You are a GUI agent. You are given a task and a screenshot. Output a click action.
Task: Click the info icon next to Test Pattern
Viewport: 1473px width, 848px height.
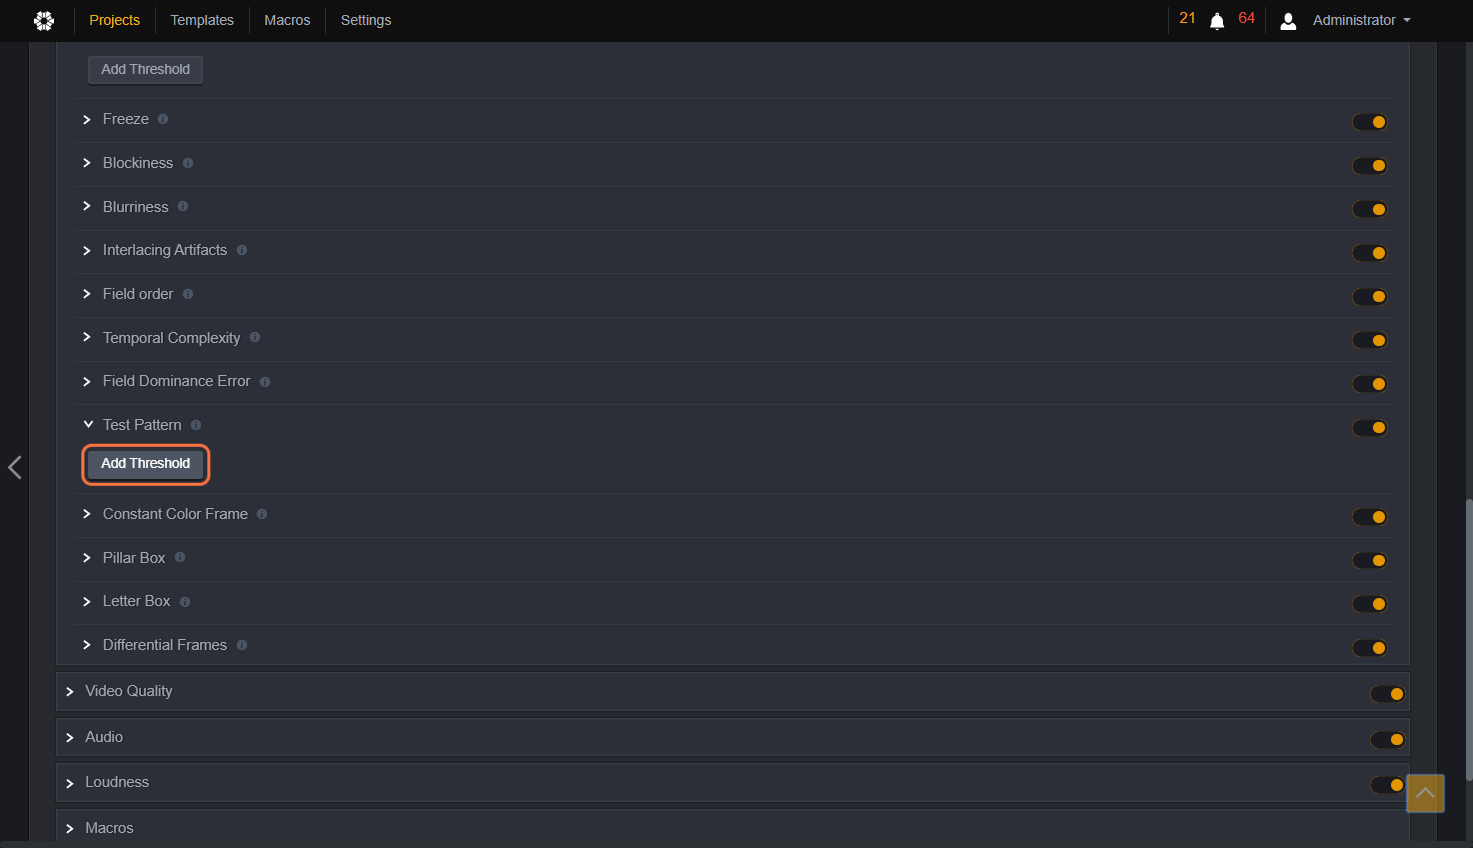[x=196, y=425]
